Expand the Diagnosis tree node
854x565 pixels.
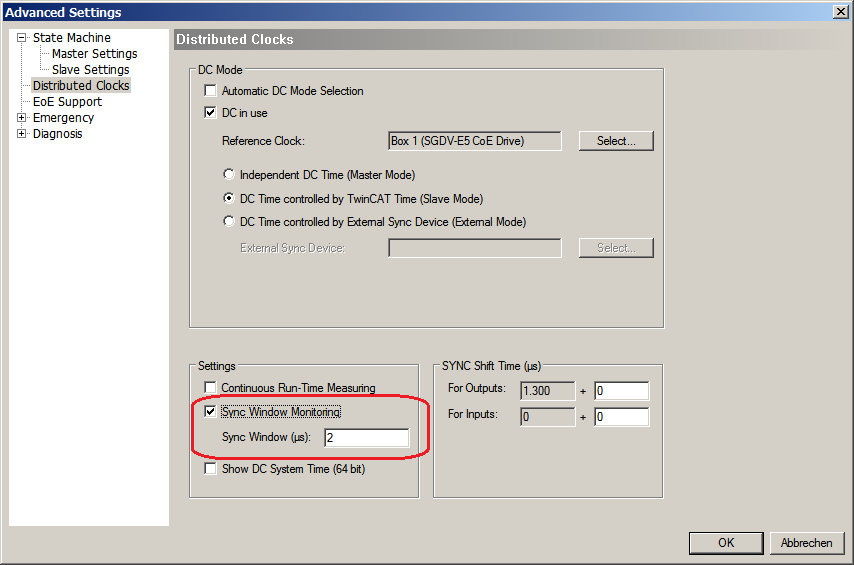click(x=22, y=134)
